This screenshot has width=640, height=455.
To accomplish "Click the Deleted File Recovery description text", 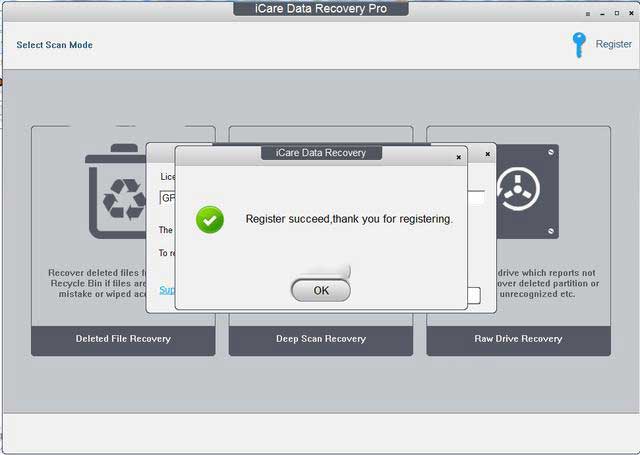I will 97,283.
